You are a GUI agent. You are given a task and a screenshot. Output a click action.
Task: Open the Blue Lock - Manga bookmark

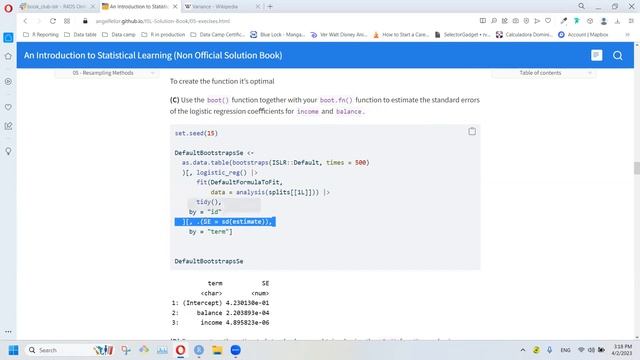(x=278, y=35)
